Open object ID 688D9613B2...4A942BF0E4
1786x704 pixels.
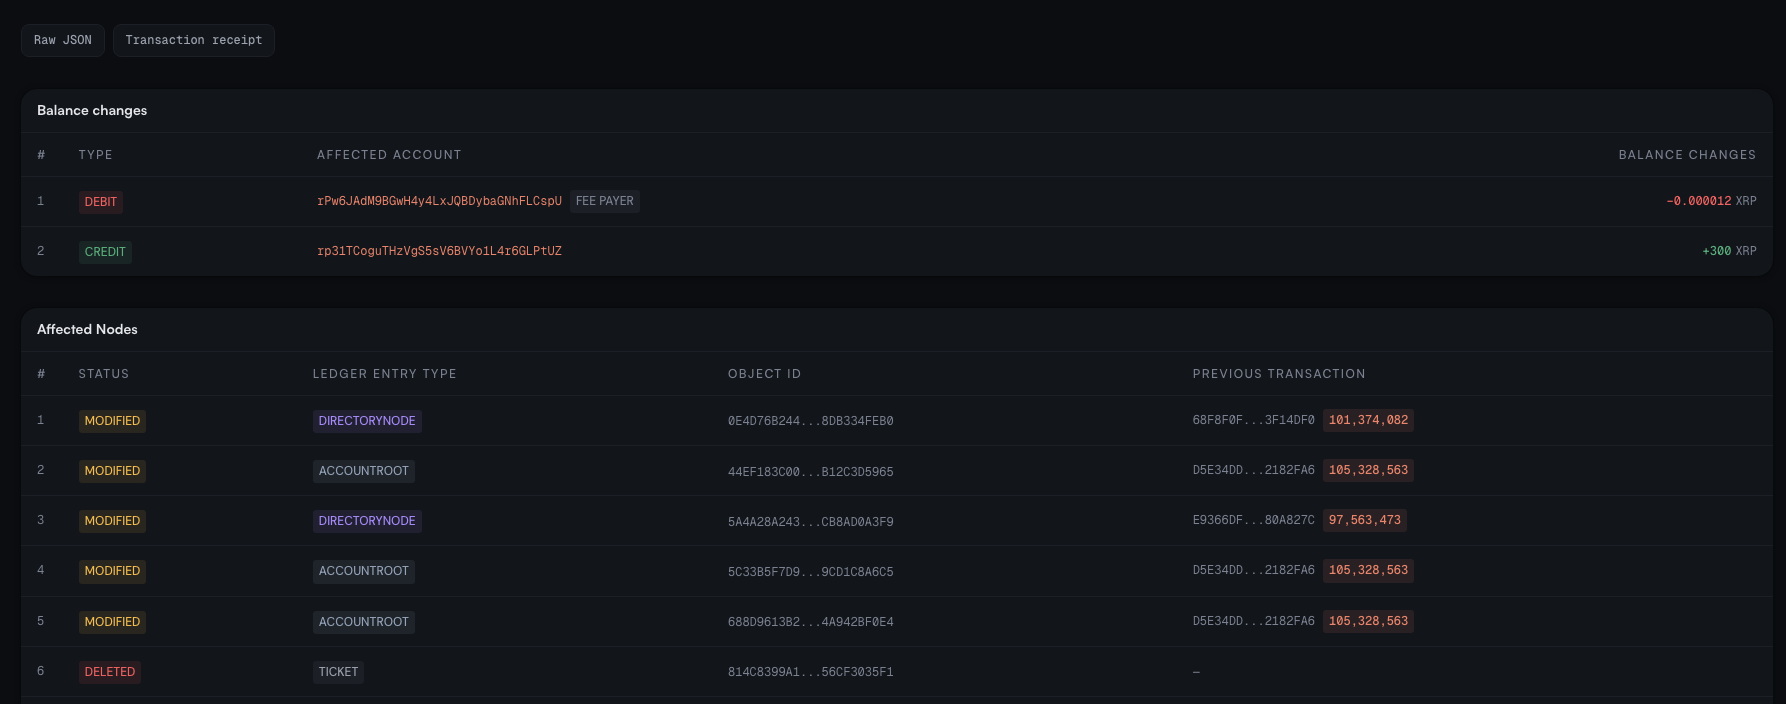coord(811,622)
